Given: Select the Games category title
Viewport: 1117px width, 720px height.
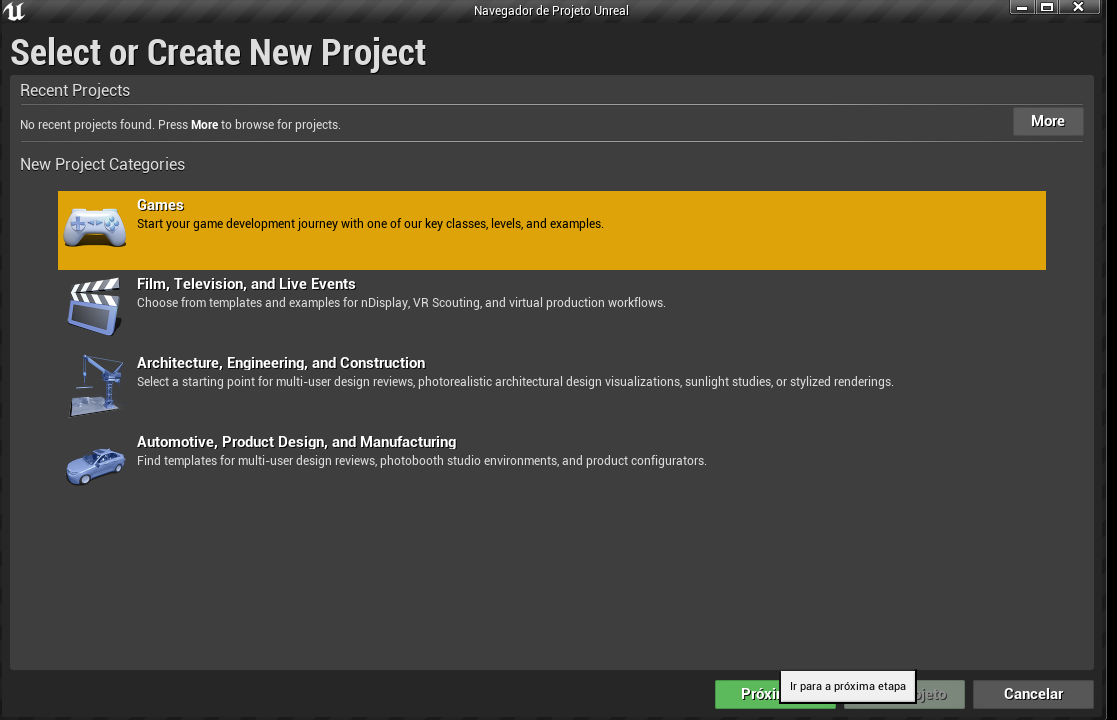Looking at the screenshot, I should pyautogui.click(x=160, y=205).
